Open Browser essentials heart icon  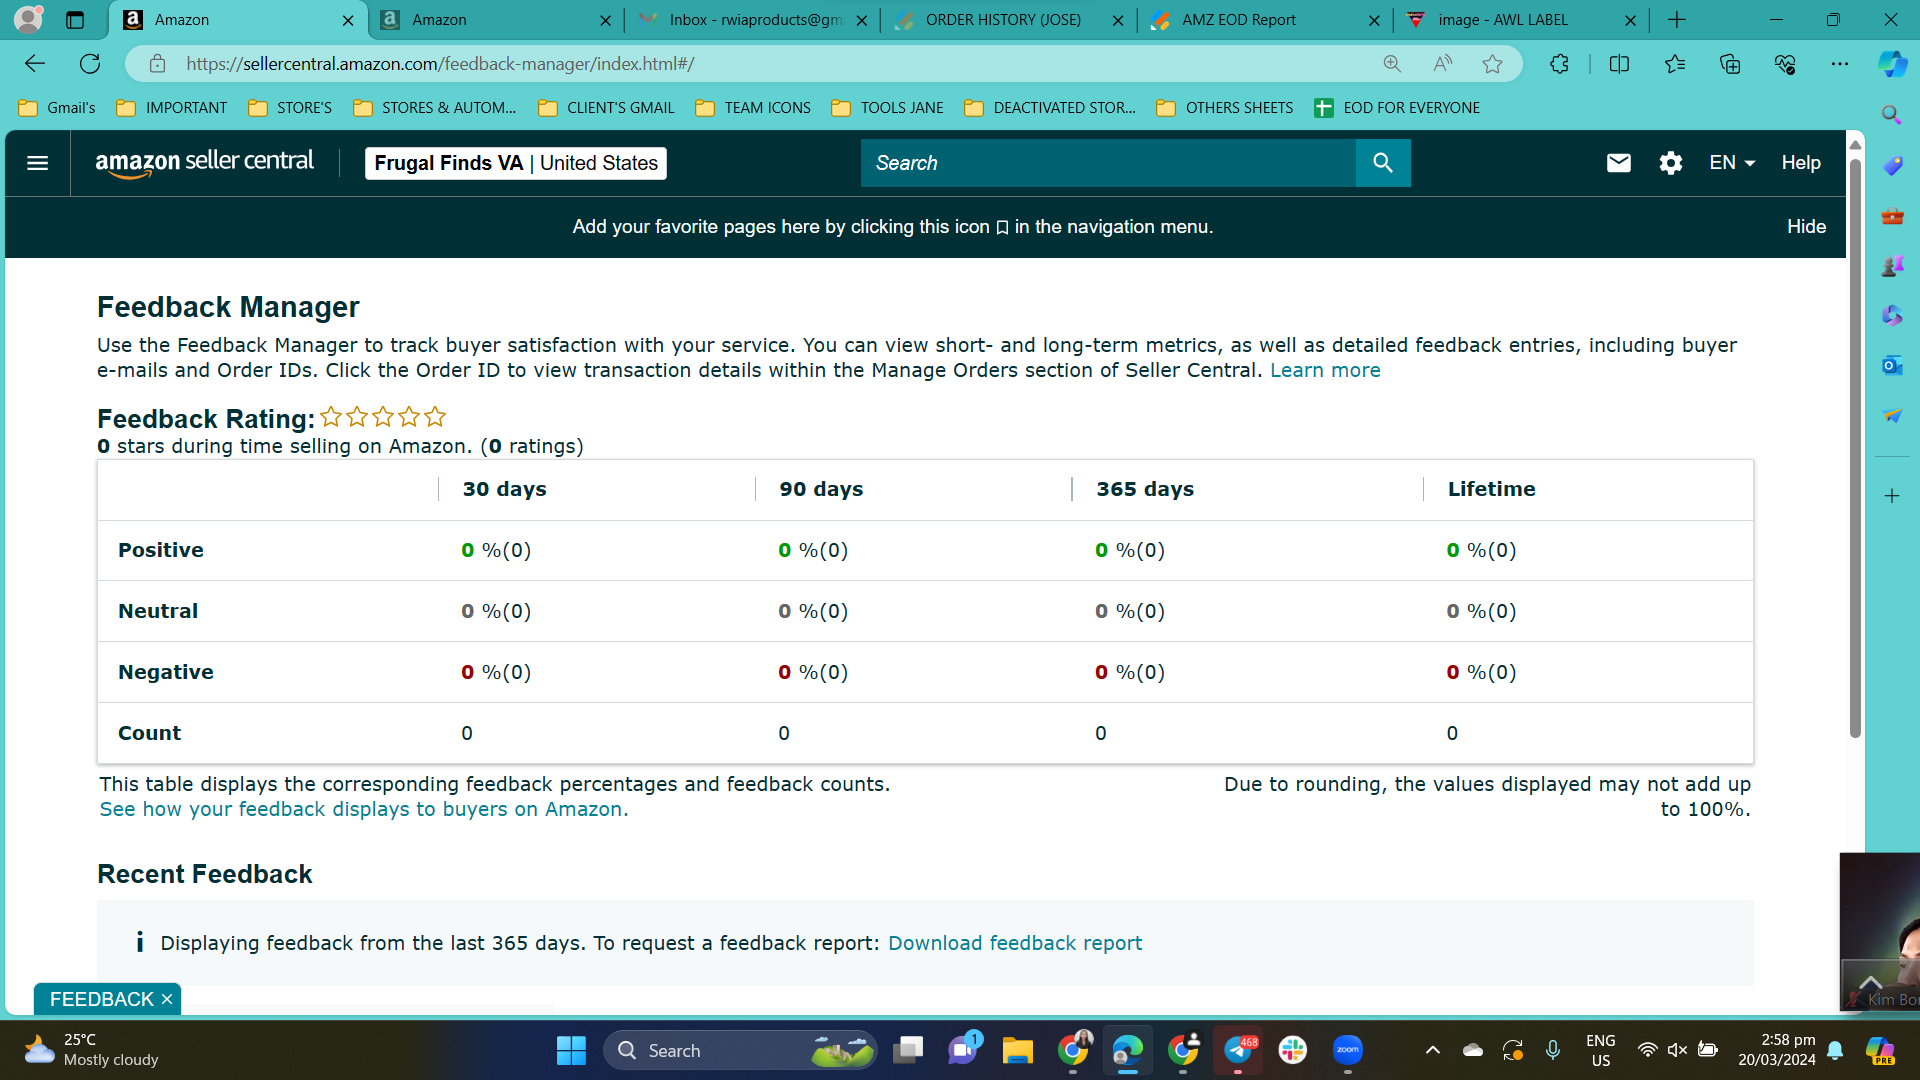1785,64
